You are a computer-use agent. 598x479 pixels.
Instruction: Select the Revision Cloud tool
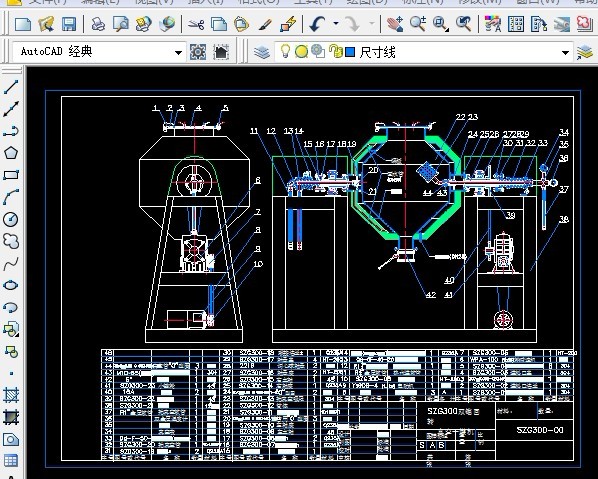[x=11, y=241]
